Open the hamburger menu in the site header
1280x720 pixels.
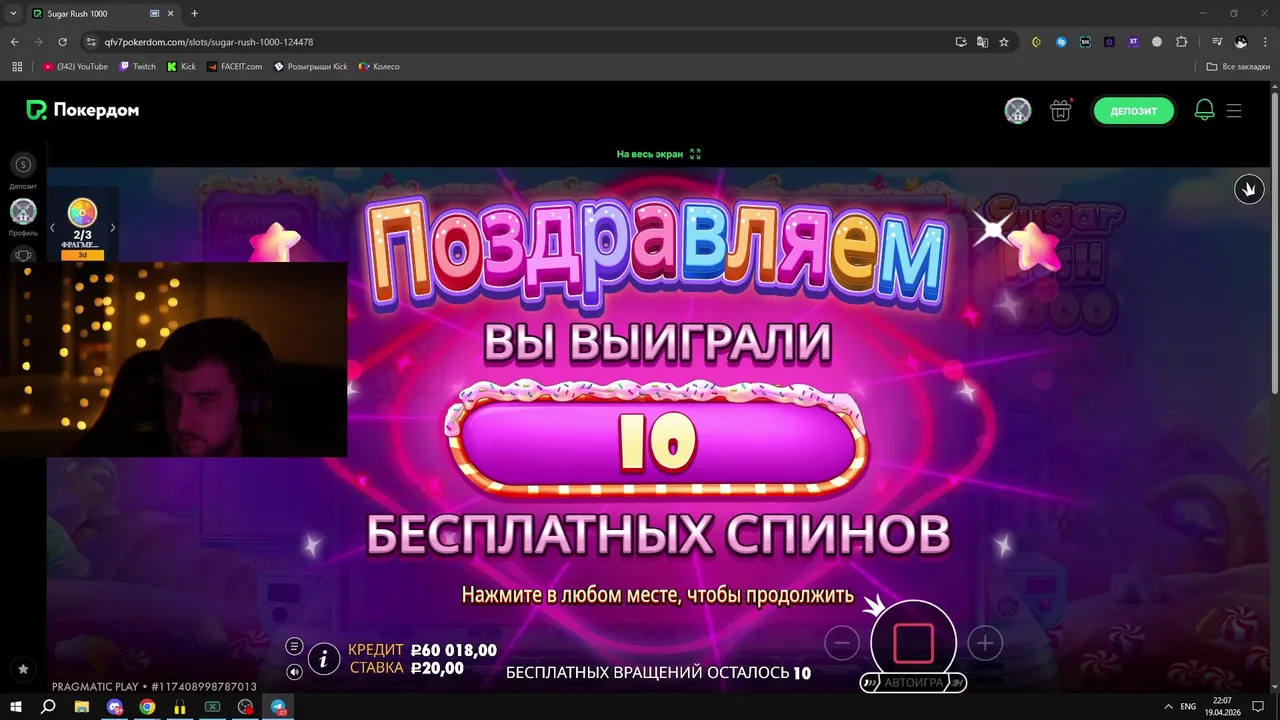pos(1234,111)
